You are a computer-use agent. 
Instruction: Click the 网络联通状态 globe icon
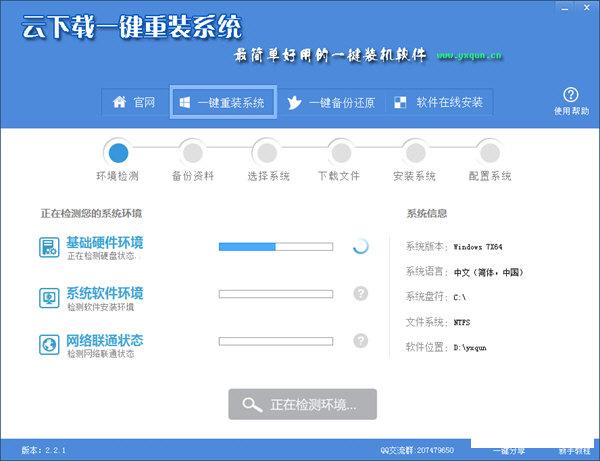pyautogui.click(x=50, y=345)
